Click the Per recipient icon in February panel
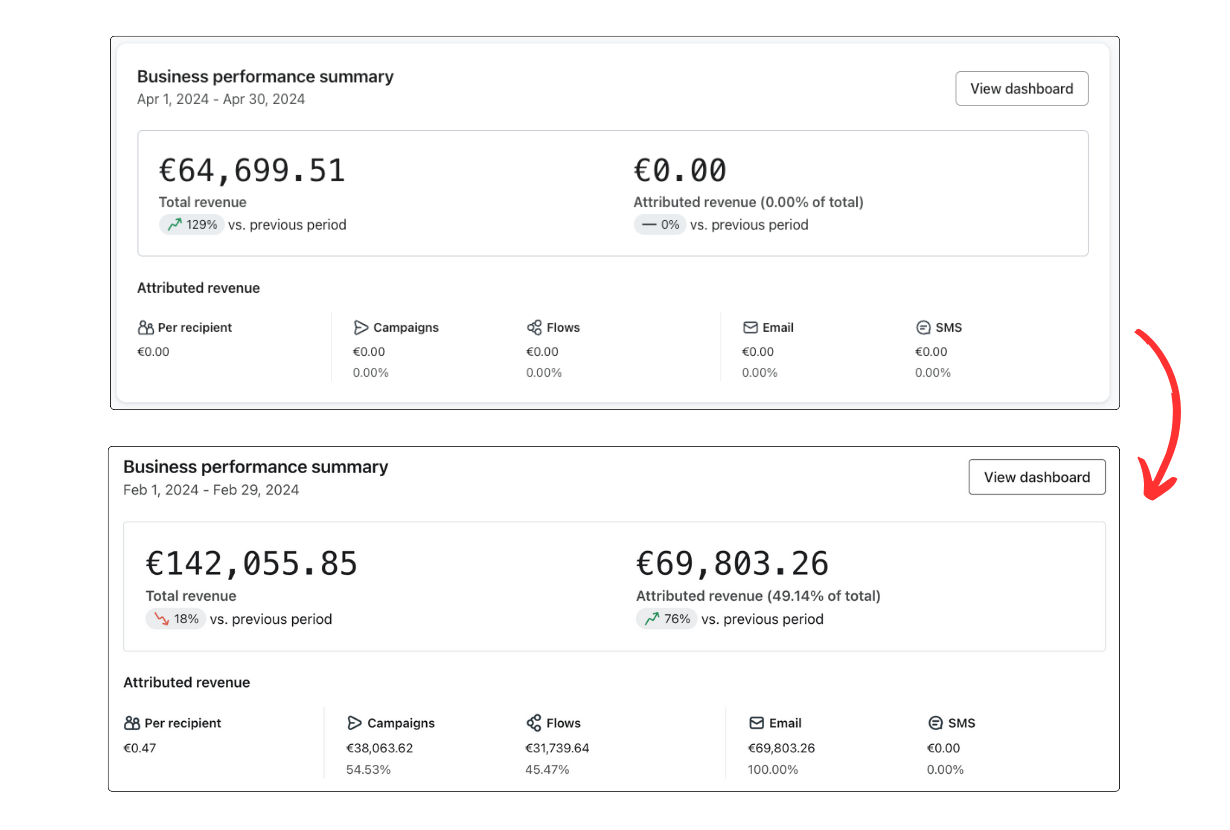This screenshot has width=1230, height=830. [132, 723]
